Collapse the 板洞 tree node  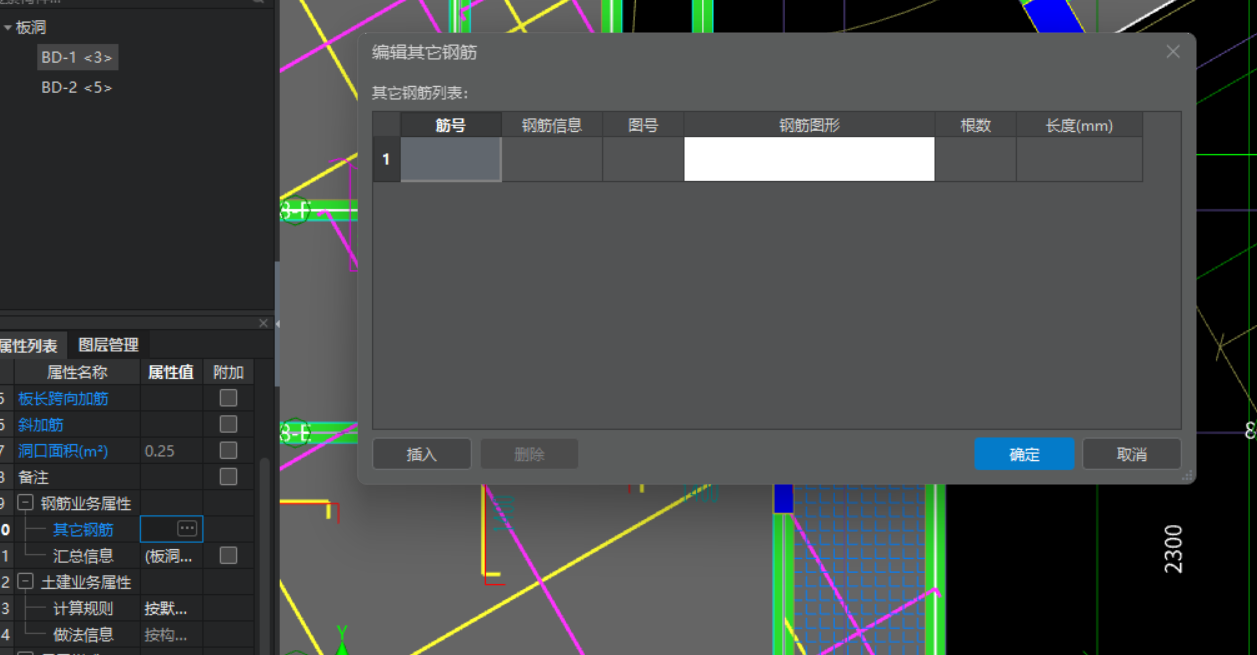coord(8,28)
